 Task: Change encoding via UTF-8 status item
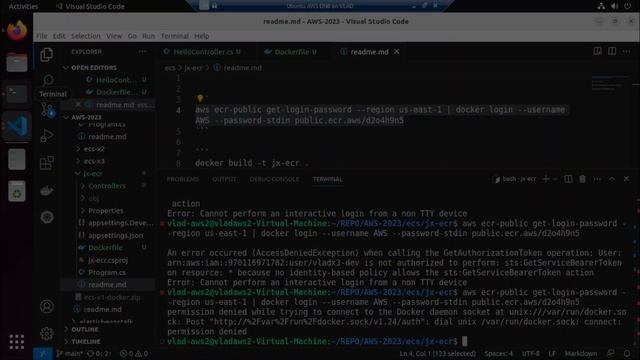[x=531, y=353]
